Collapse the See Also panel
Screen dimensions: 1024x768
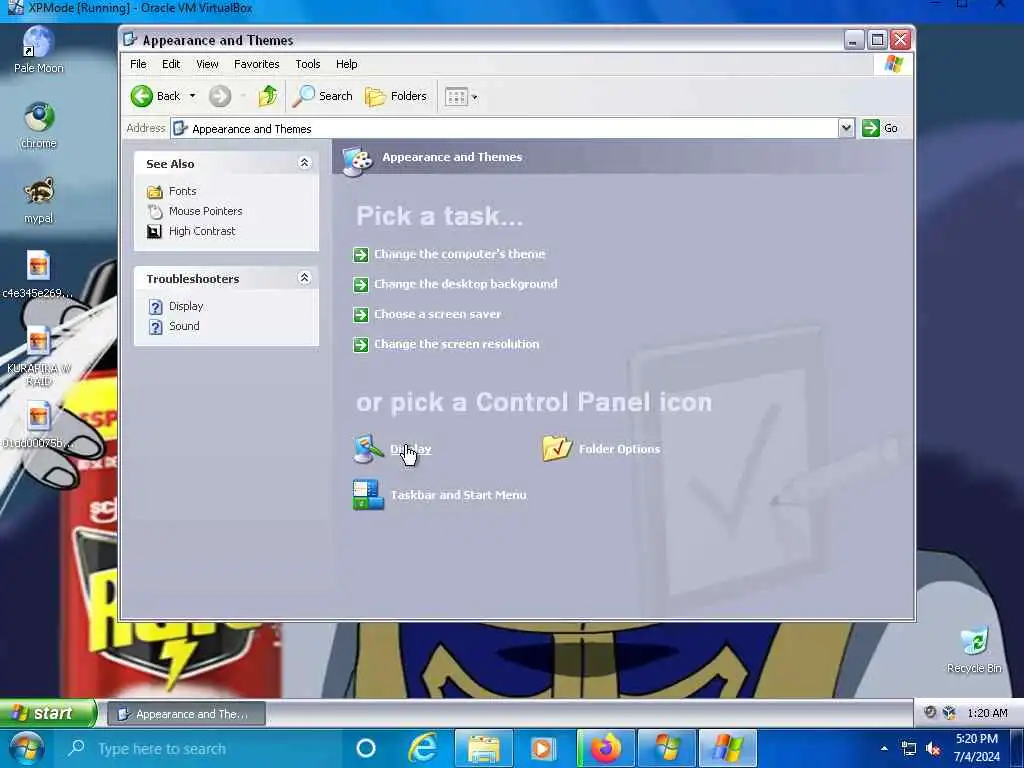click(x=304, y=163)
